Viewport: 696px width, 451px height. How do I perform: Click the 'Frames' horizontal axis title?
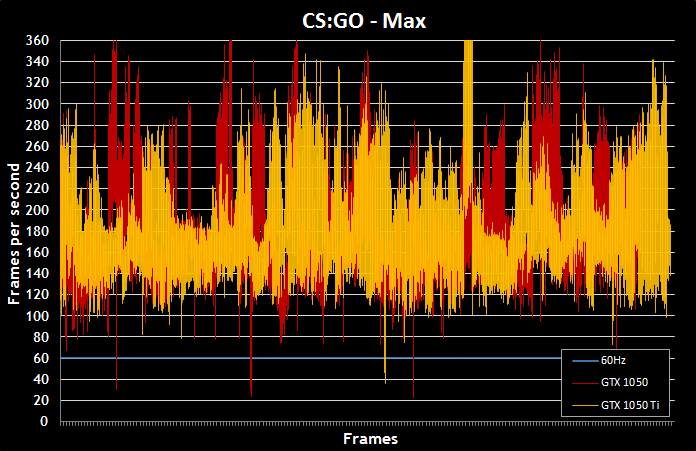(x=370, y=439)
